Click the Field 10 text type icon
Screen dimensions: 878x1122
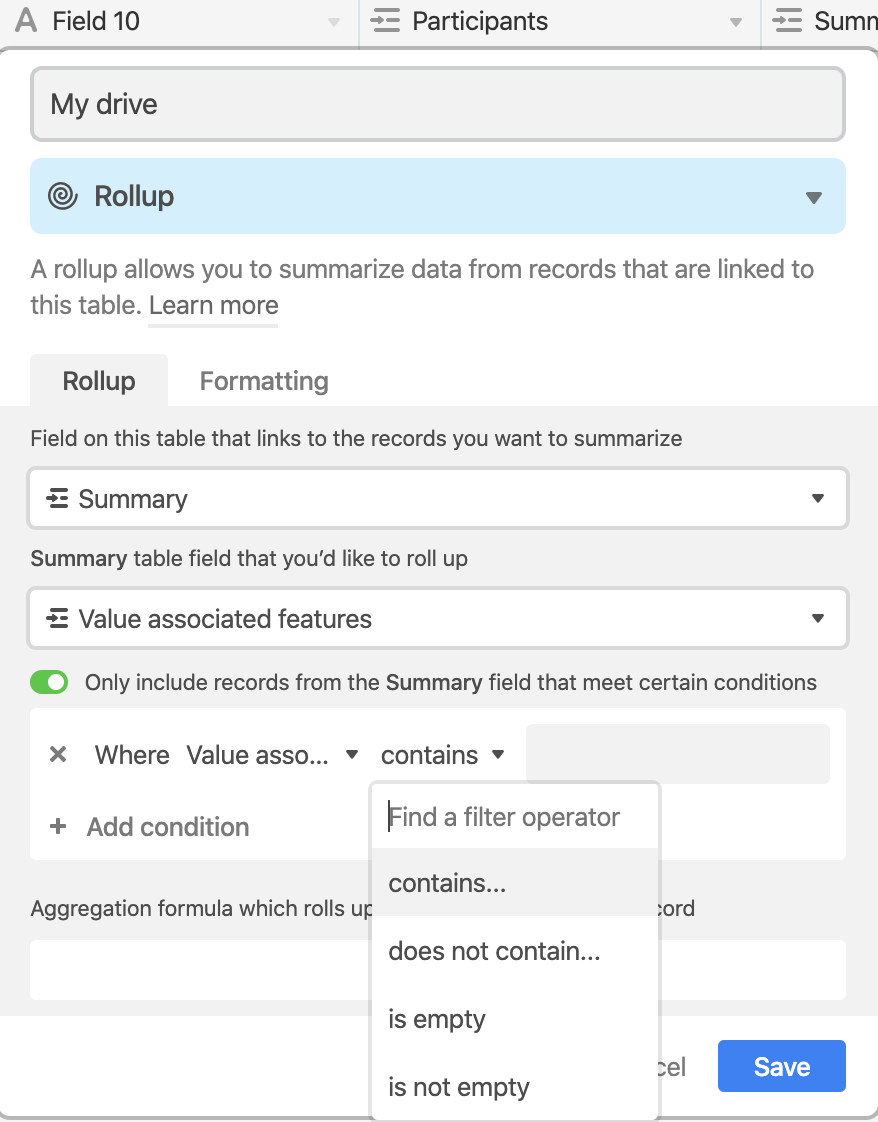tap(26, 21)
